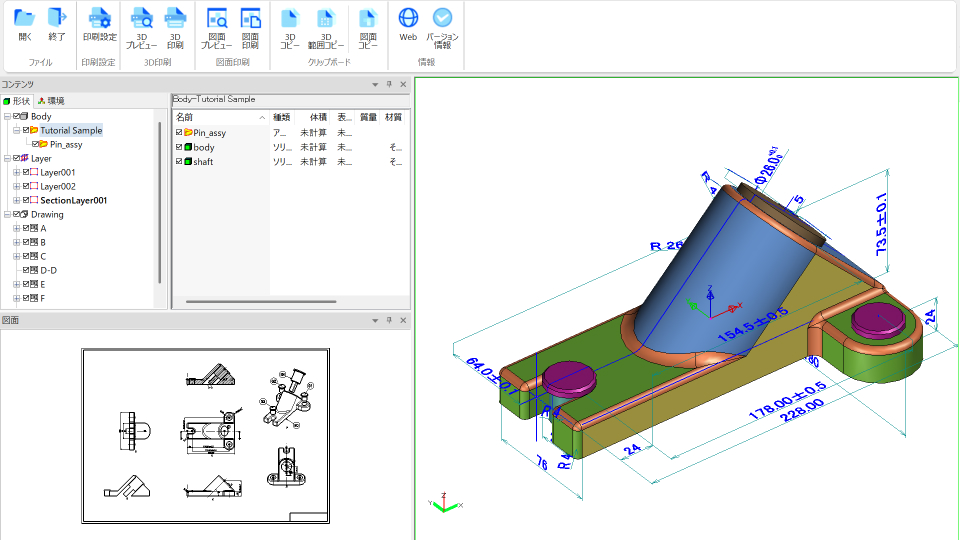Open the Web globe icon
This screenshot has width=960, height=540.
(x=408, y=24)
